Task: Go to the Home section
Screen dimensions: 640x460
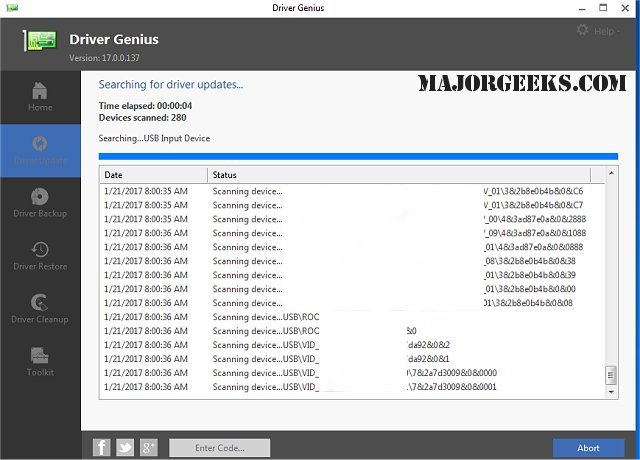Action: [x=40, y=96]
